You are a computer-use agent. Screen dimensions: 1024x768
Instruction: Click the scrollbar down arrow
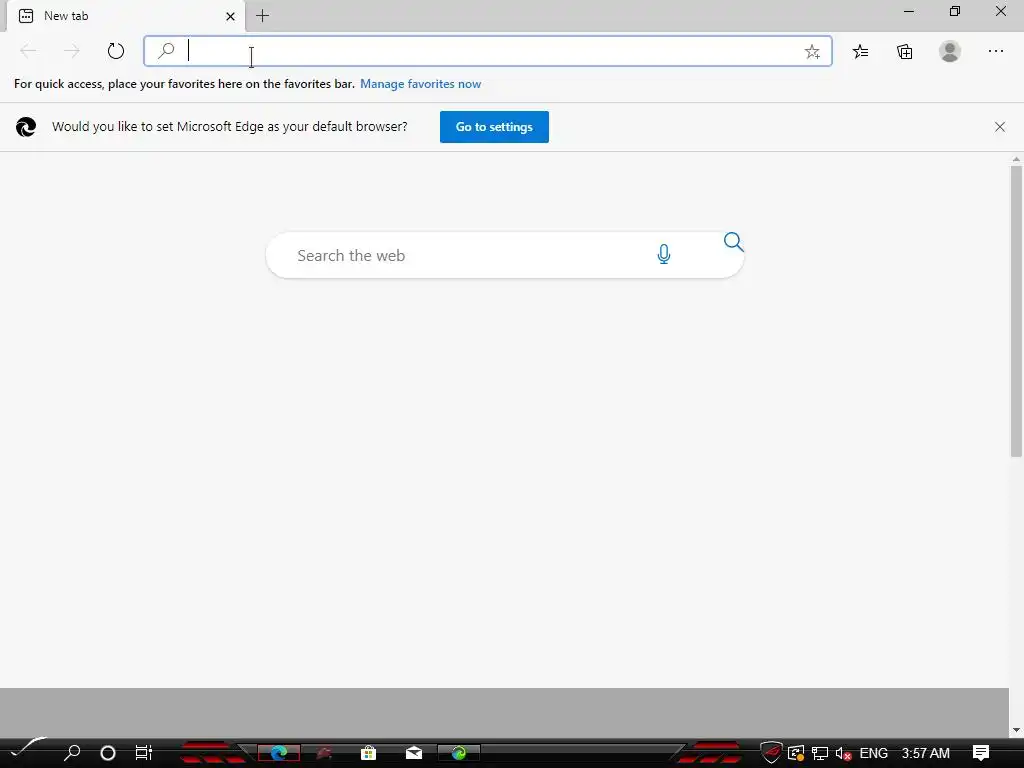pyautogui.click(x=1016, y=730)
